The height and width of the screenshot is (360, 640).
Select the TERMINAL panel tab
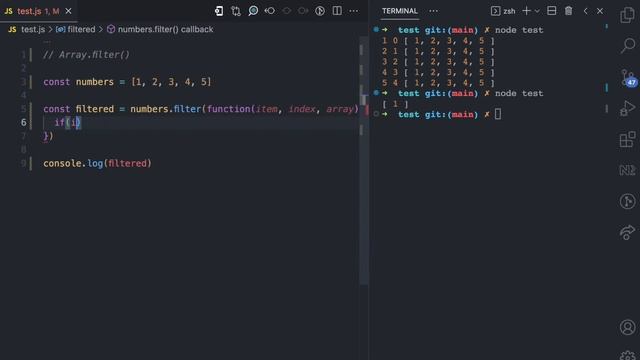coord(400,11)
